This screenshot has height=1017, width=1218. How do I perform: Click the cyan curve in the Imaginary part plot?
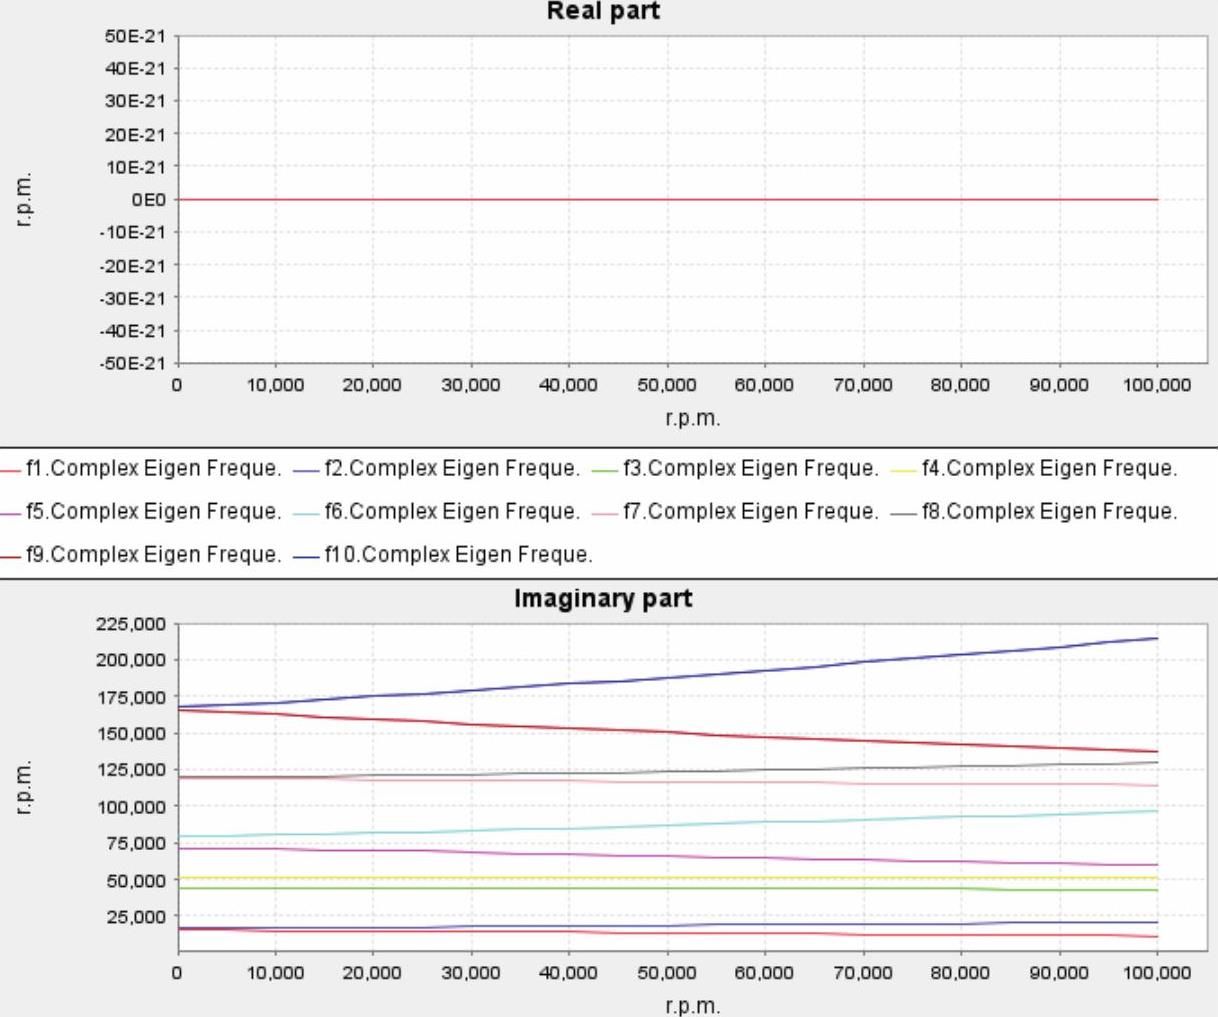pyautogui.click(x=665, y=825)
